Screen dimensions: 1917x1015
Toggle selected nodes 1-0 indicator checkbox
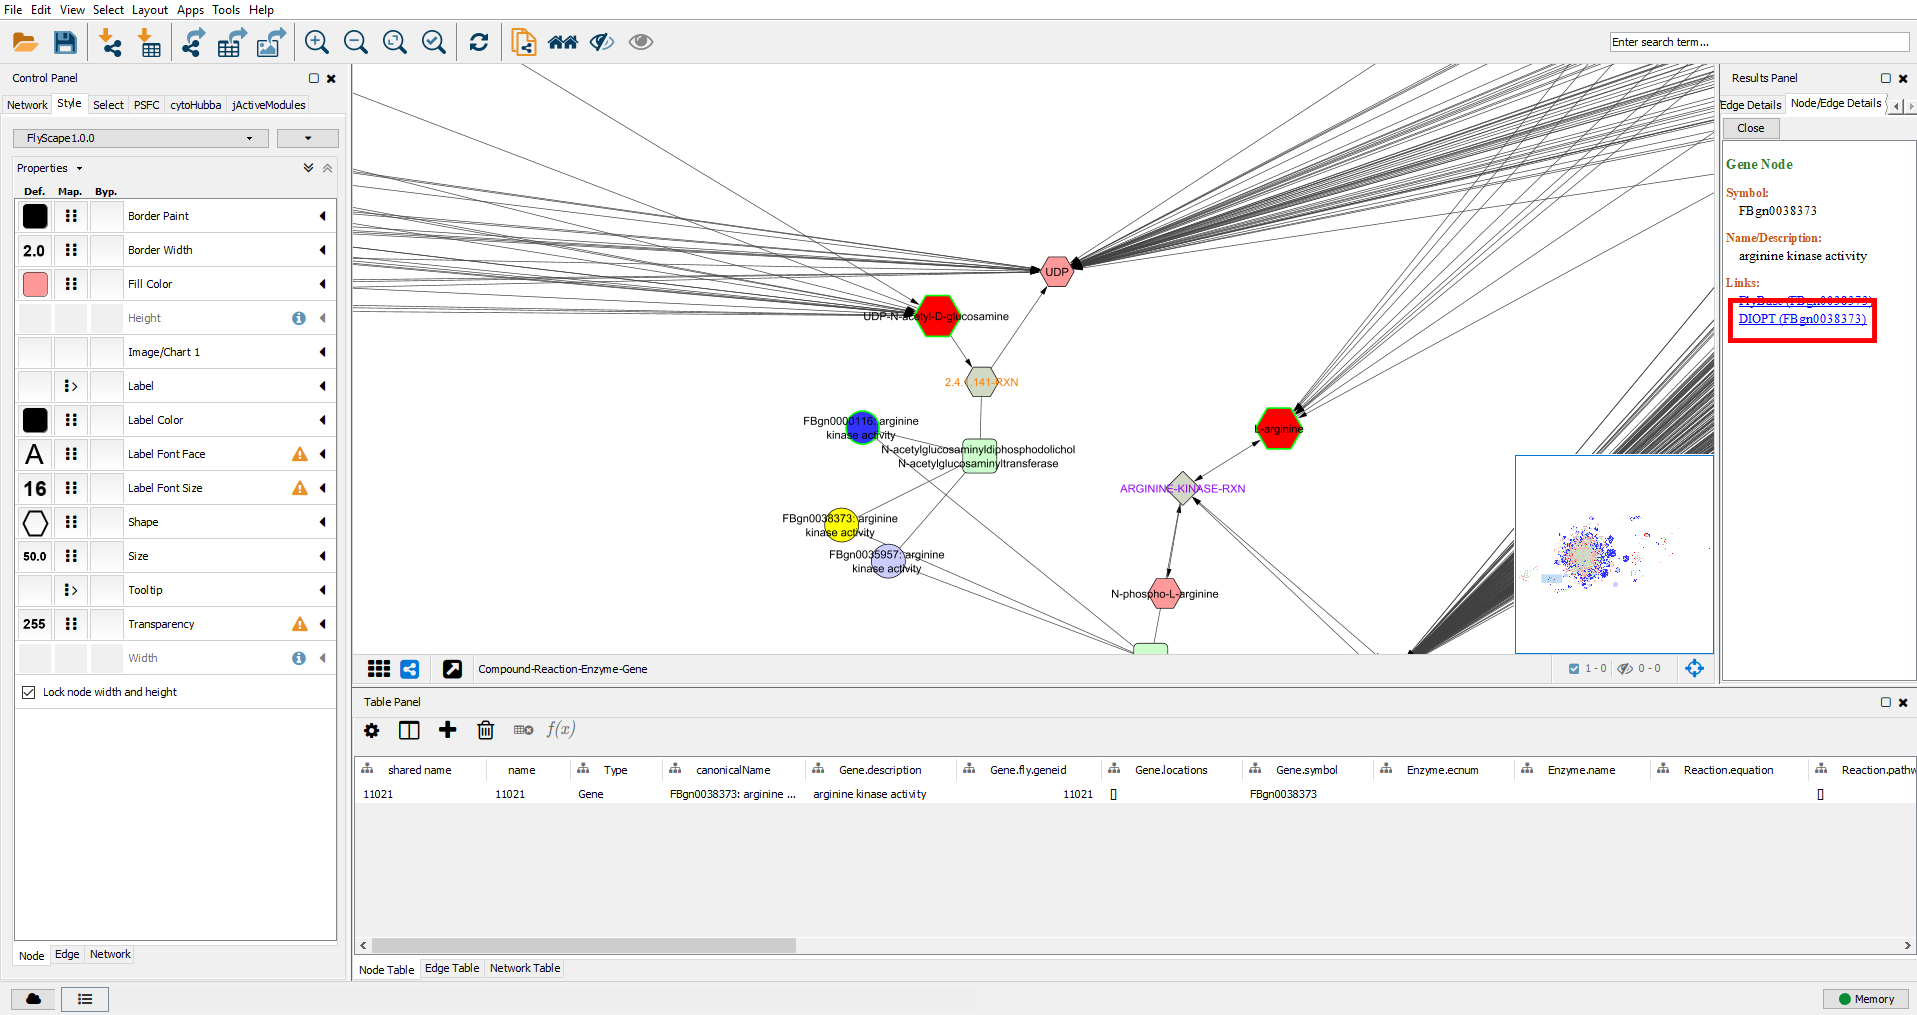click(1574, 669)
